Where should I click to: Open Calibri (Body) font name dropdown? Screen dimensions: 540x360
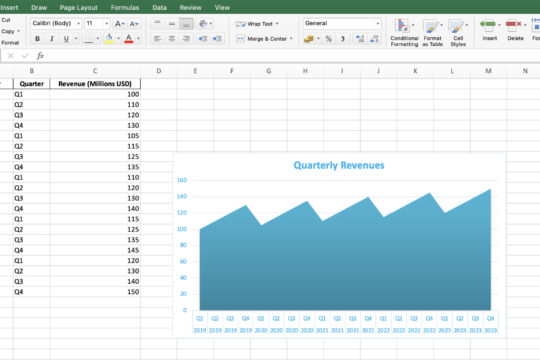[79, 23]
